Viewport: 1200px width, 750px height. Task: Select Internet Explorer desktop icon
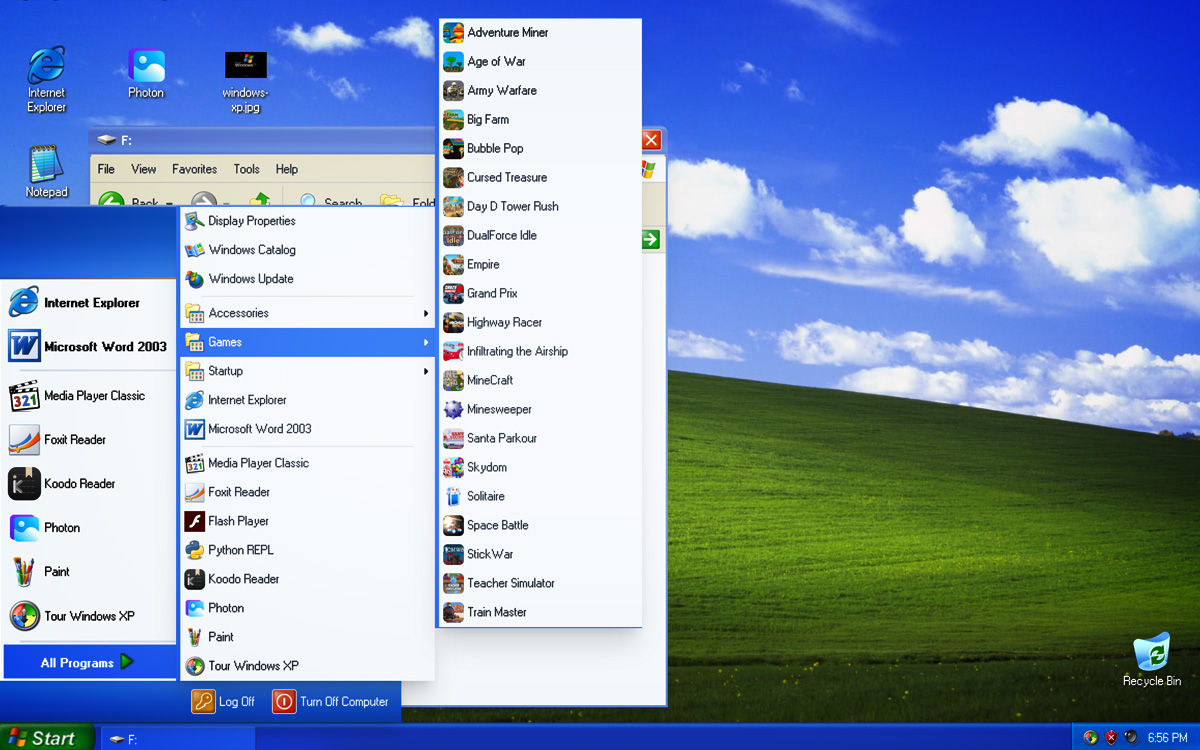tap(46, 79)
